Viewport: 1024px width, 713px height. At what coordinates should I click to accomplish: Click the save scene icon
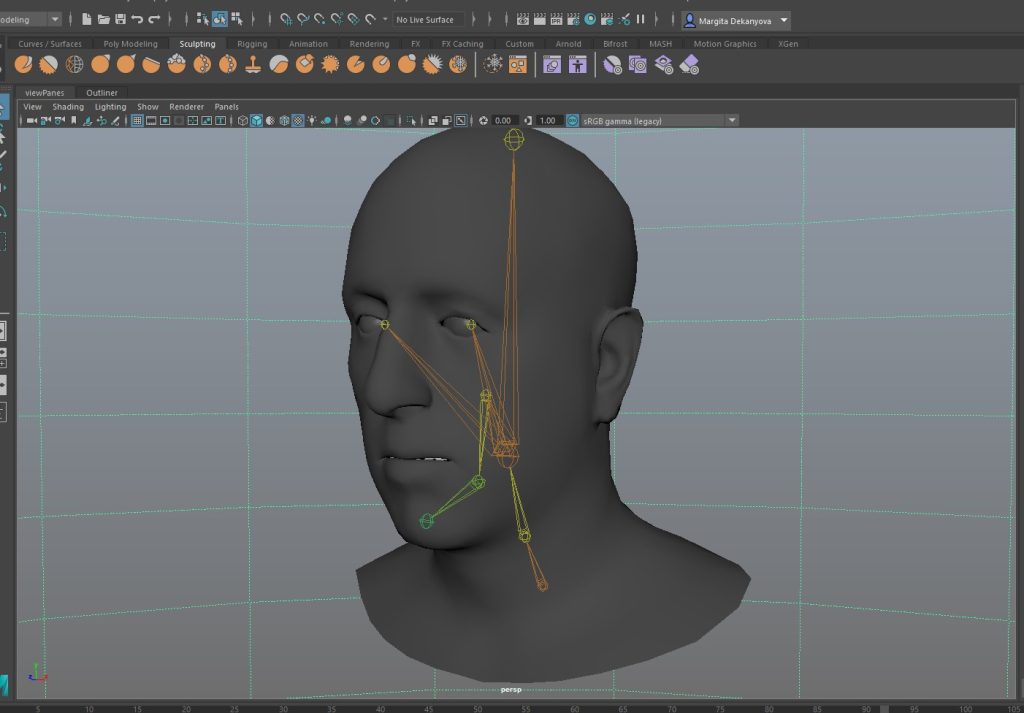[120, 19]
